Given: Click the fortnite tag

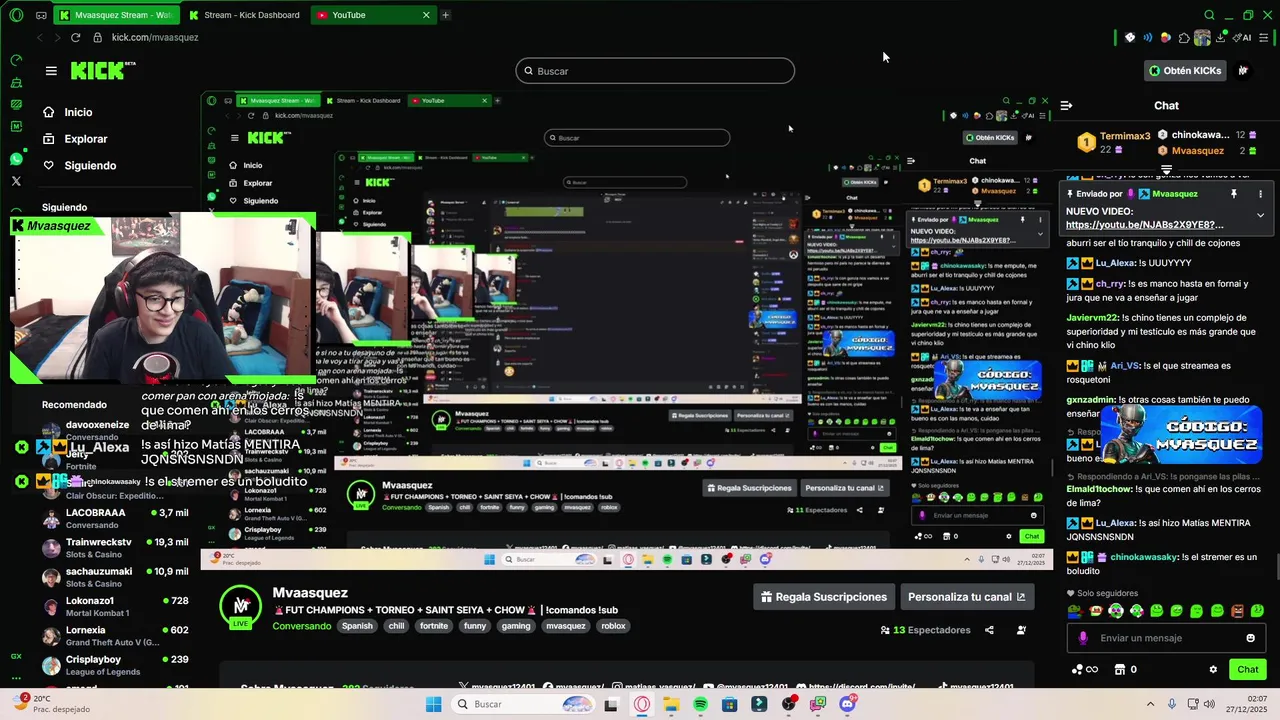Looking at the screenshot, I should click(x=434, y=626).
